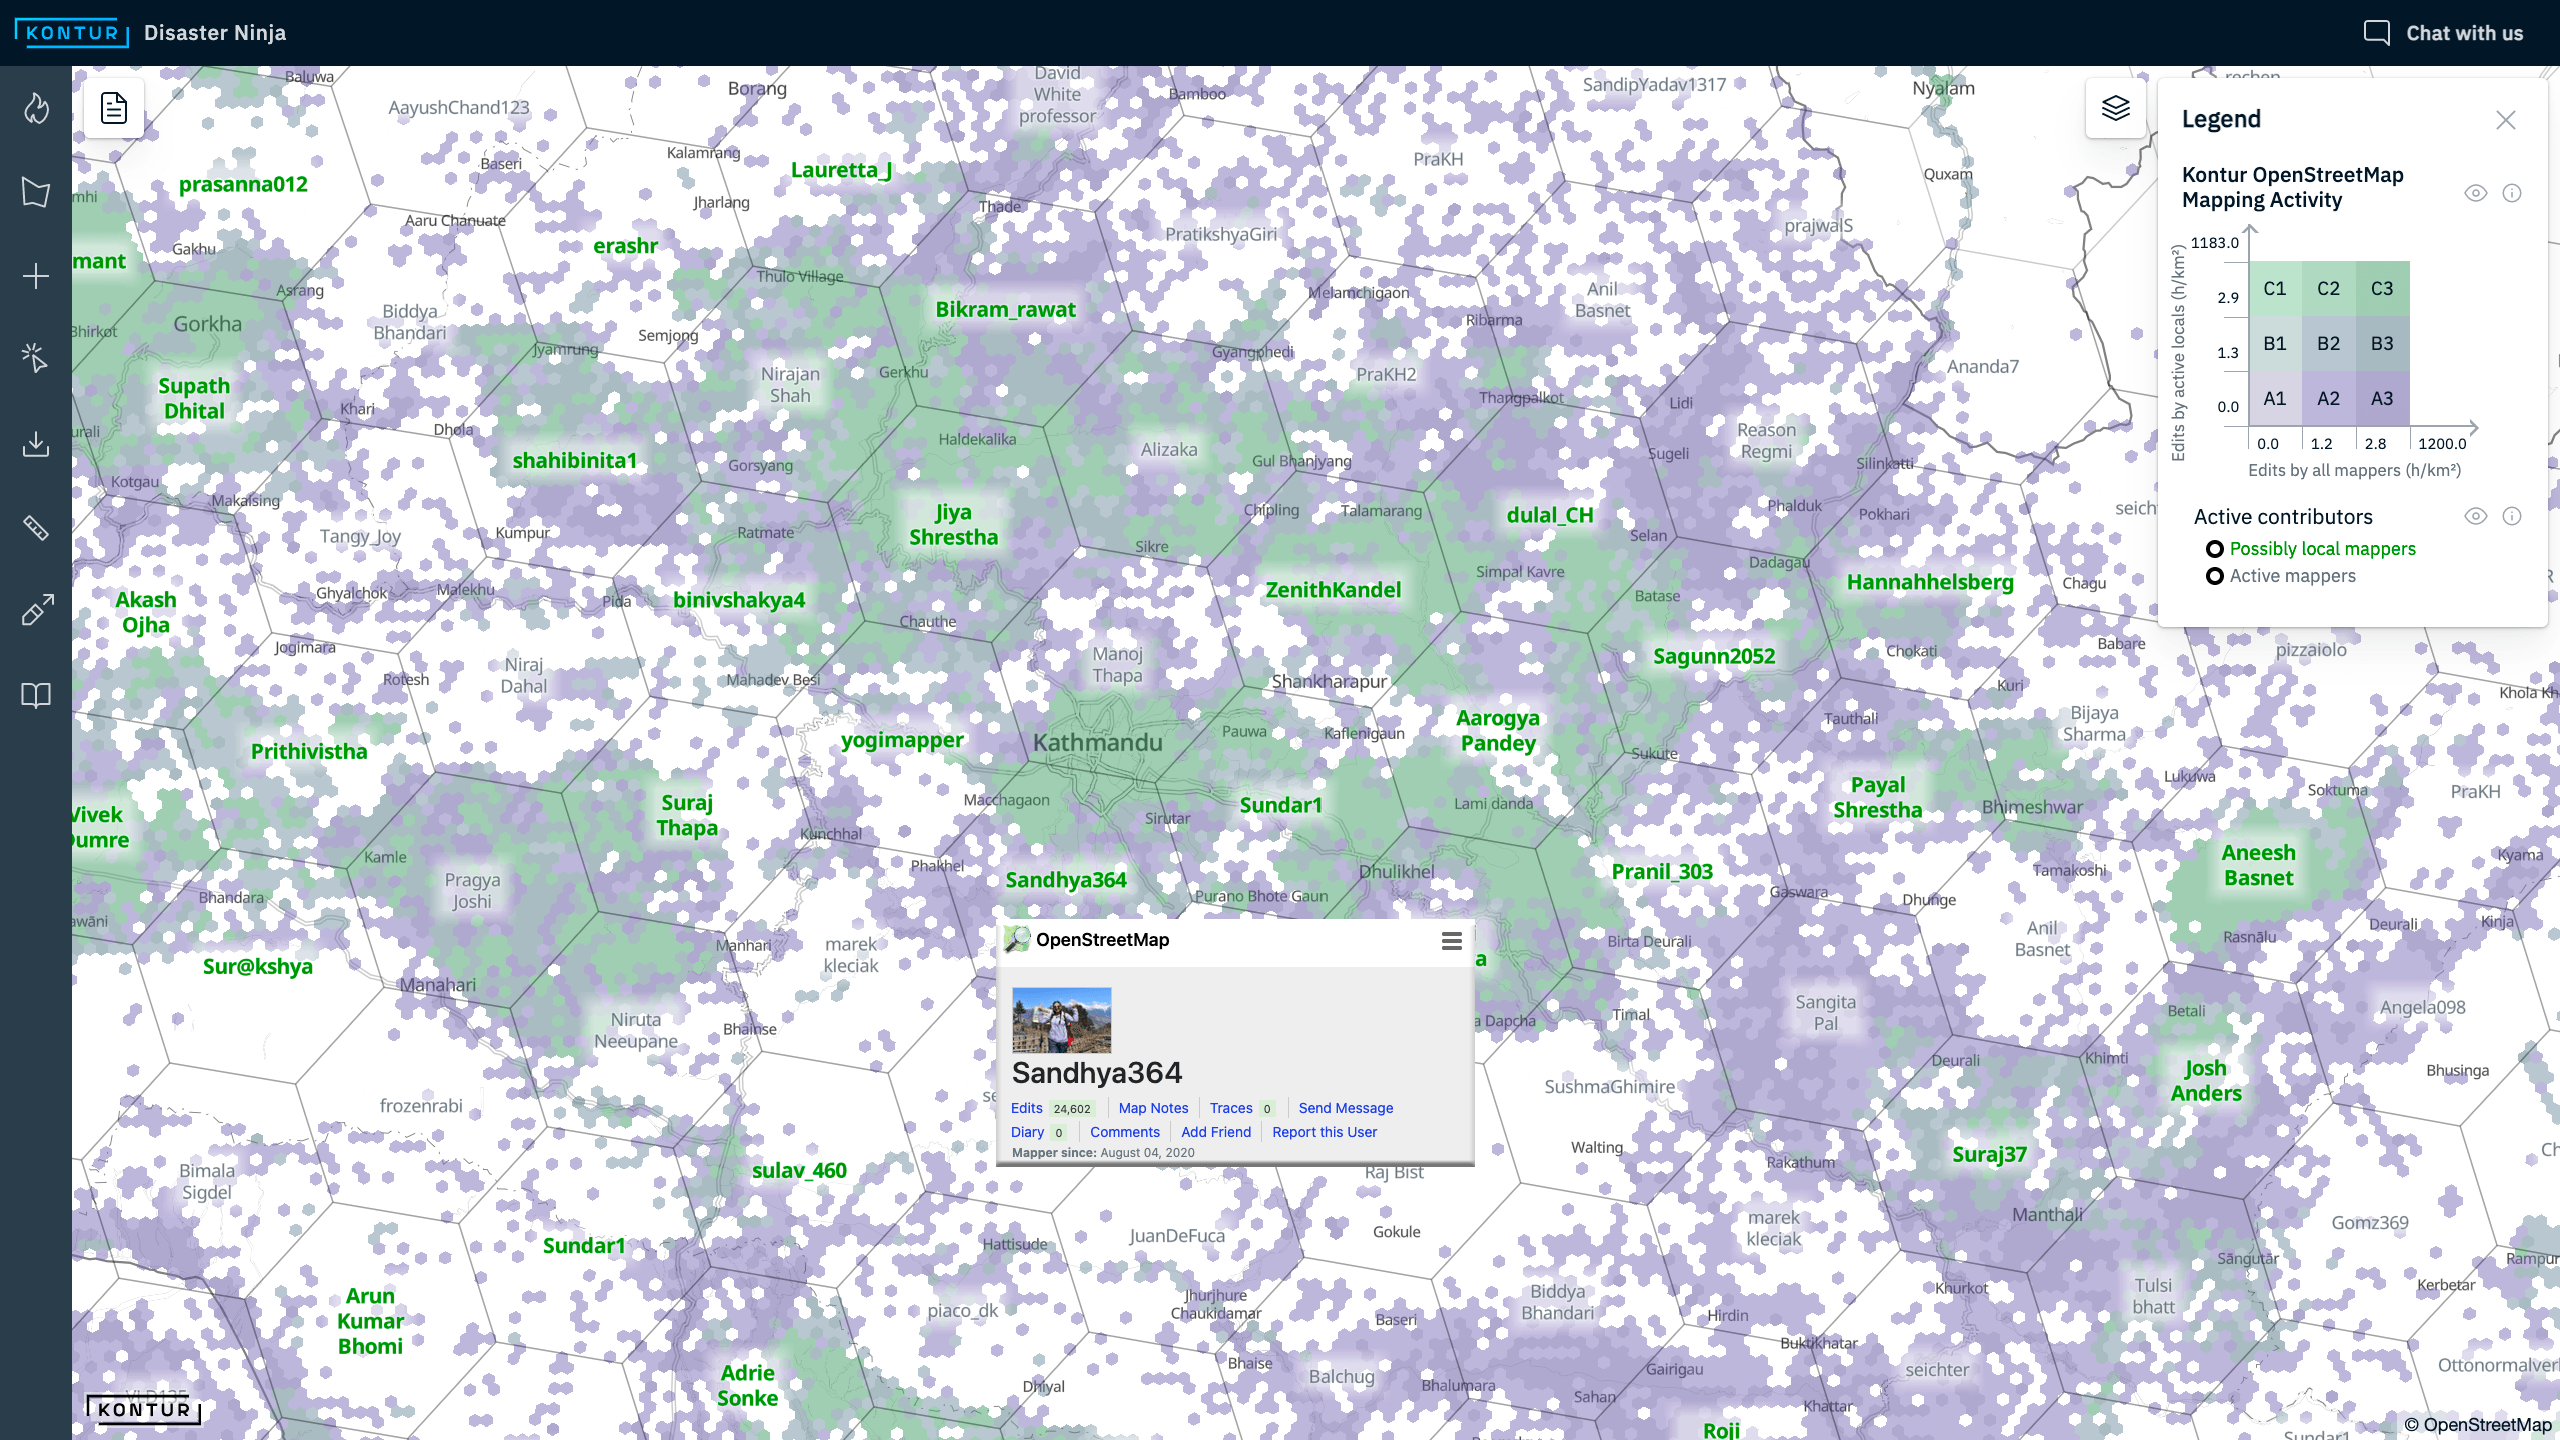This screenshot has height=1440, width=2560.
Task: Click mapper label prasanna012 on map
Action: (x=243, y=185)
